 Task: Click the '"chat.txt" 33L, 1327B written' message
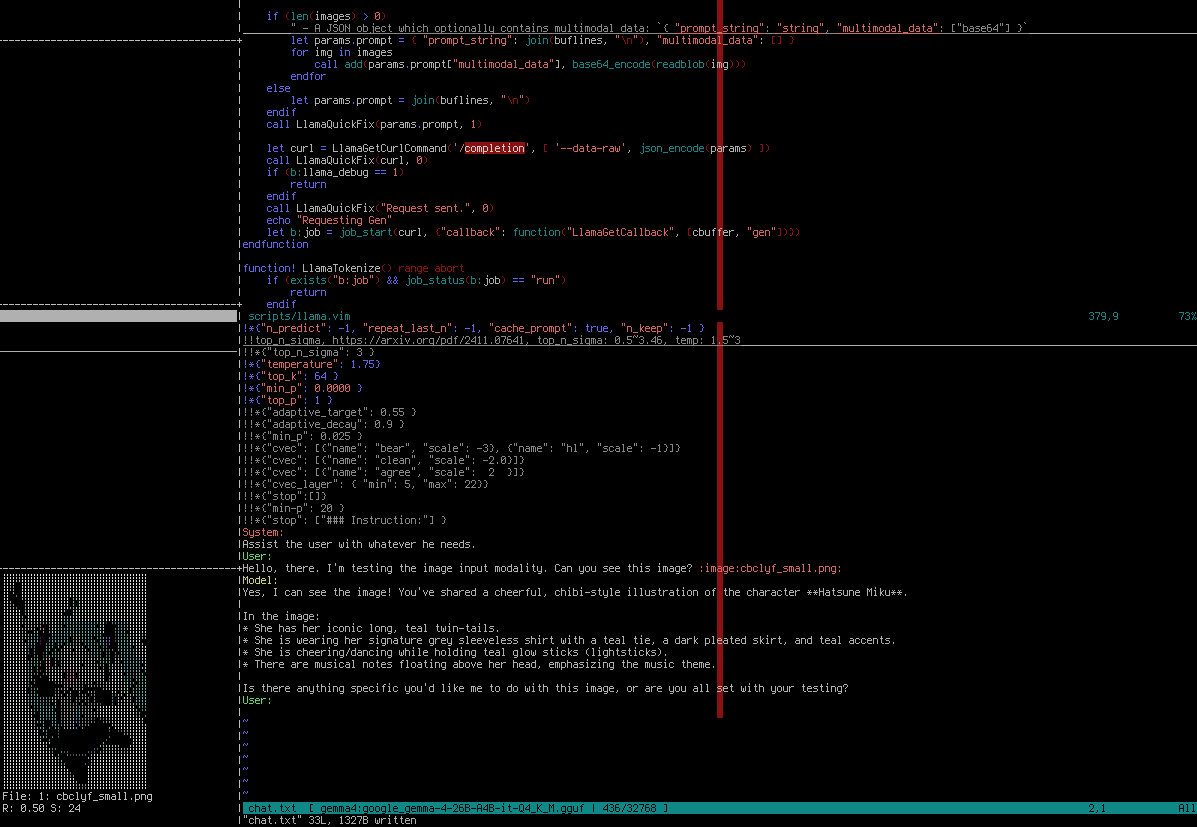pyautogui.click(x=329, y=820)
